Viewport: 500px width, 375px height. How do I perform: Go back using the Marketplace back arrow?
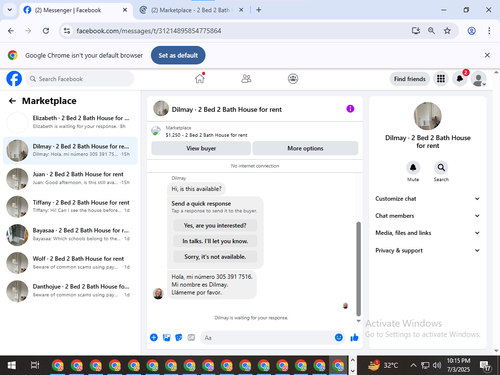[12, 101]
